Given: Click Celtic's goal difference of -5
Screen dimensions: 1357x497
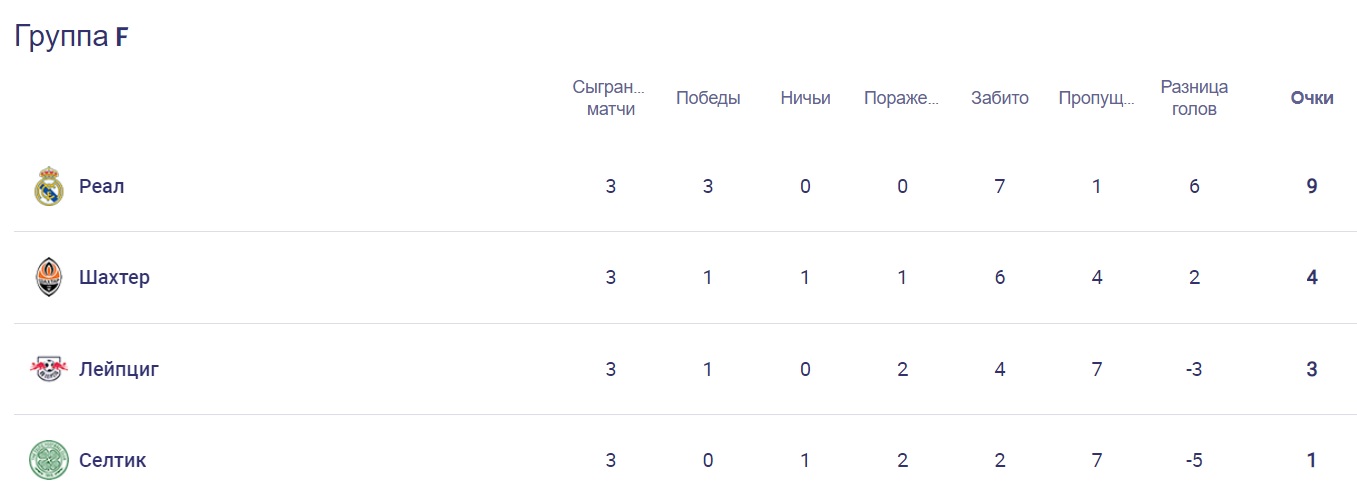Looking at the screenshot, I should (x=1194, y=461).
